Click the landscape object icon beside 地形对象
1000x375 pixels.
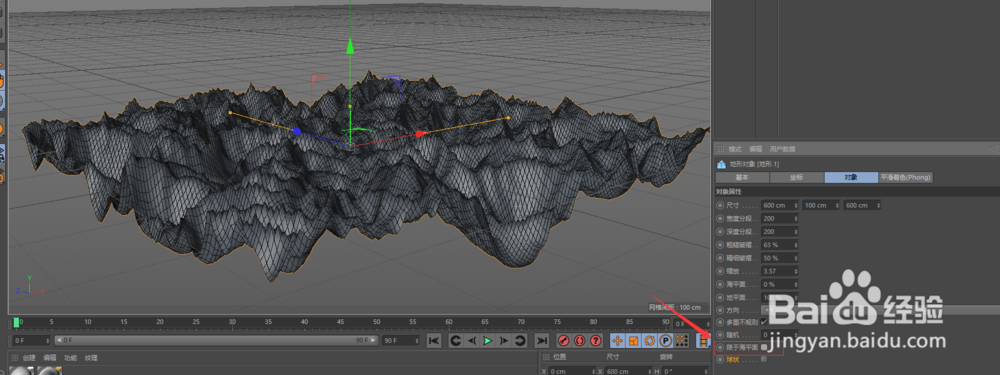pyautogui.click(x=722, y=165)
